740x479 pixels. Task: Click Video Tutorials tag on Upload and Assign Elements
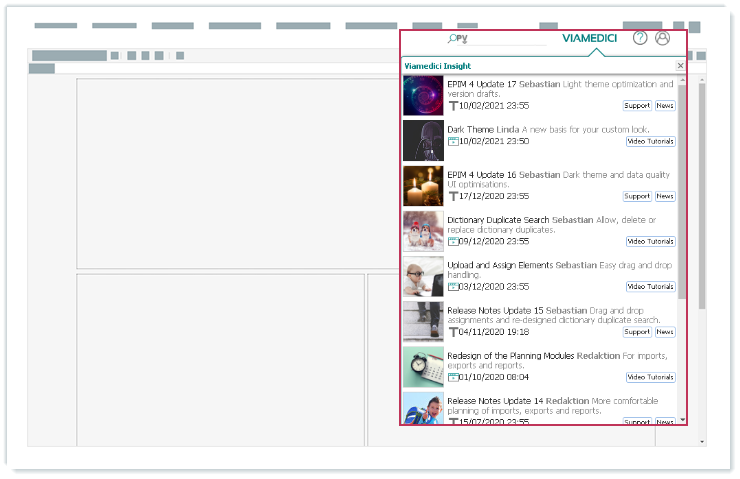pyautogui.click(x=650, y=286)
